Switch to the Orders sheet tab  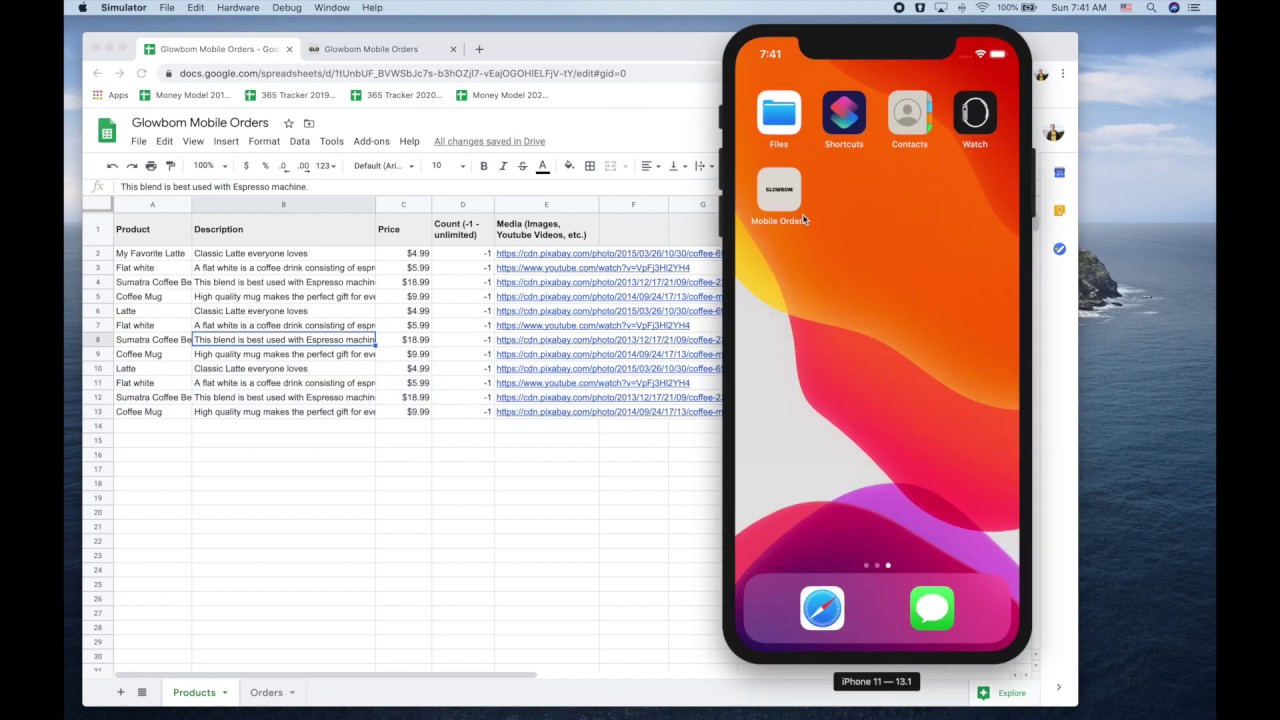click(266, 693)
